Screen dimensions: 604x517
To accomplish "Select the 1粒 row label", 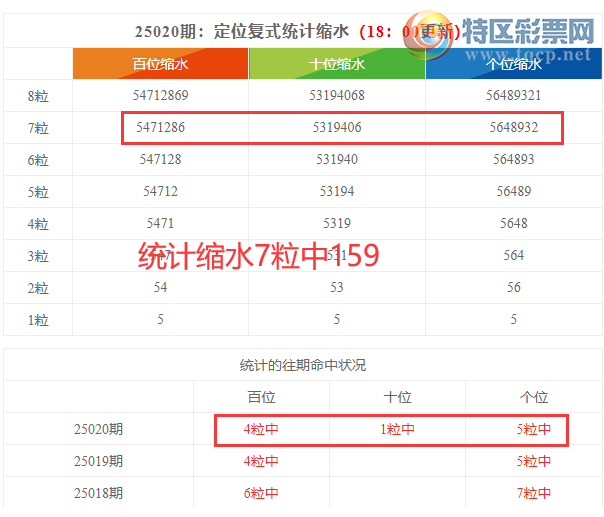I will 38,320.
